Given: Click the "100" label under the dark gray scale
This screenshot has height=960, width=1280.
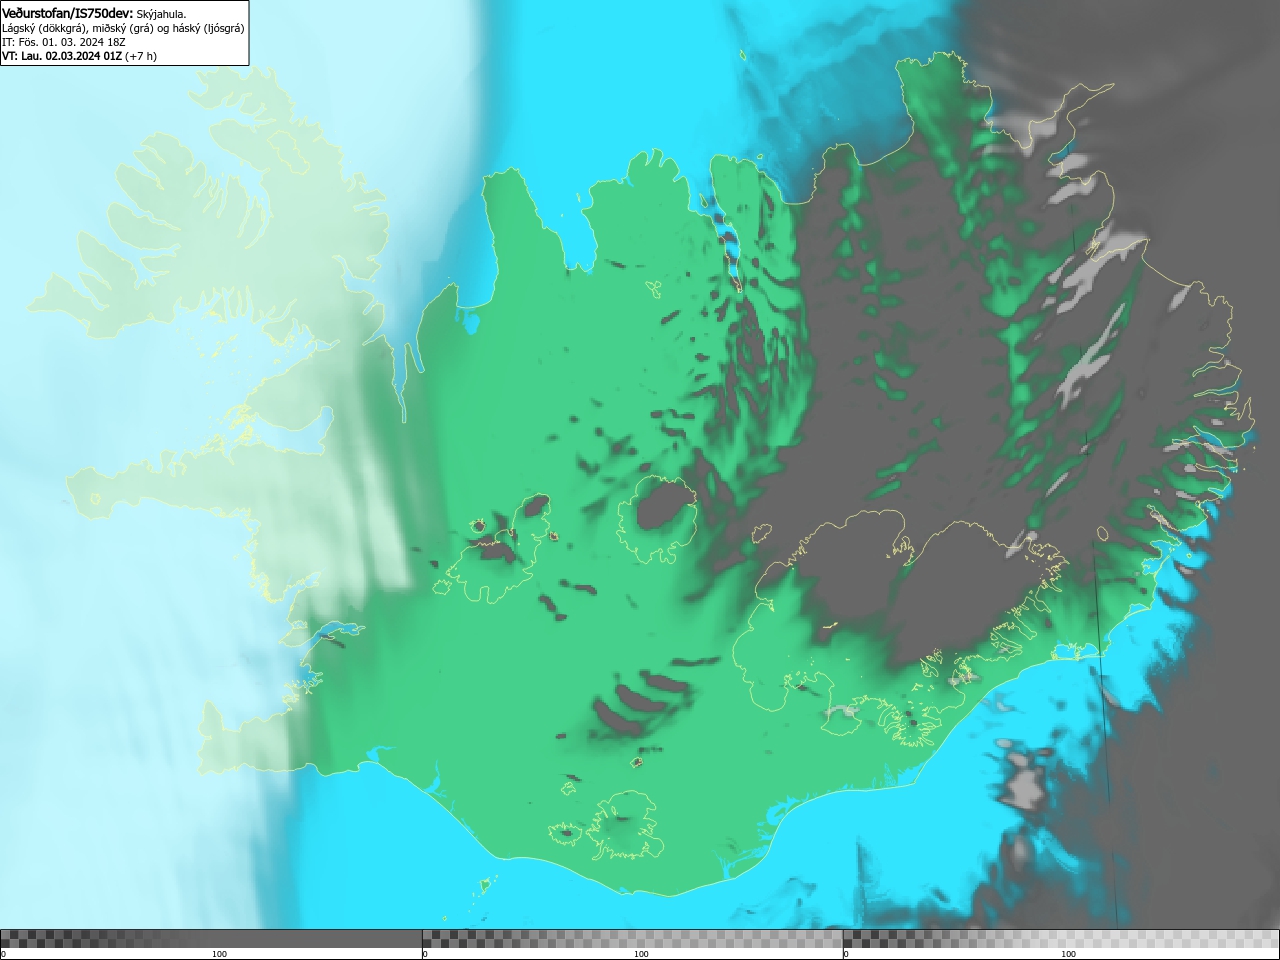Looking at the screenshot, I should tap(219, 954).
